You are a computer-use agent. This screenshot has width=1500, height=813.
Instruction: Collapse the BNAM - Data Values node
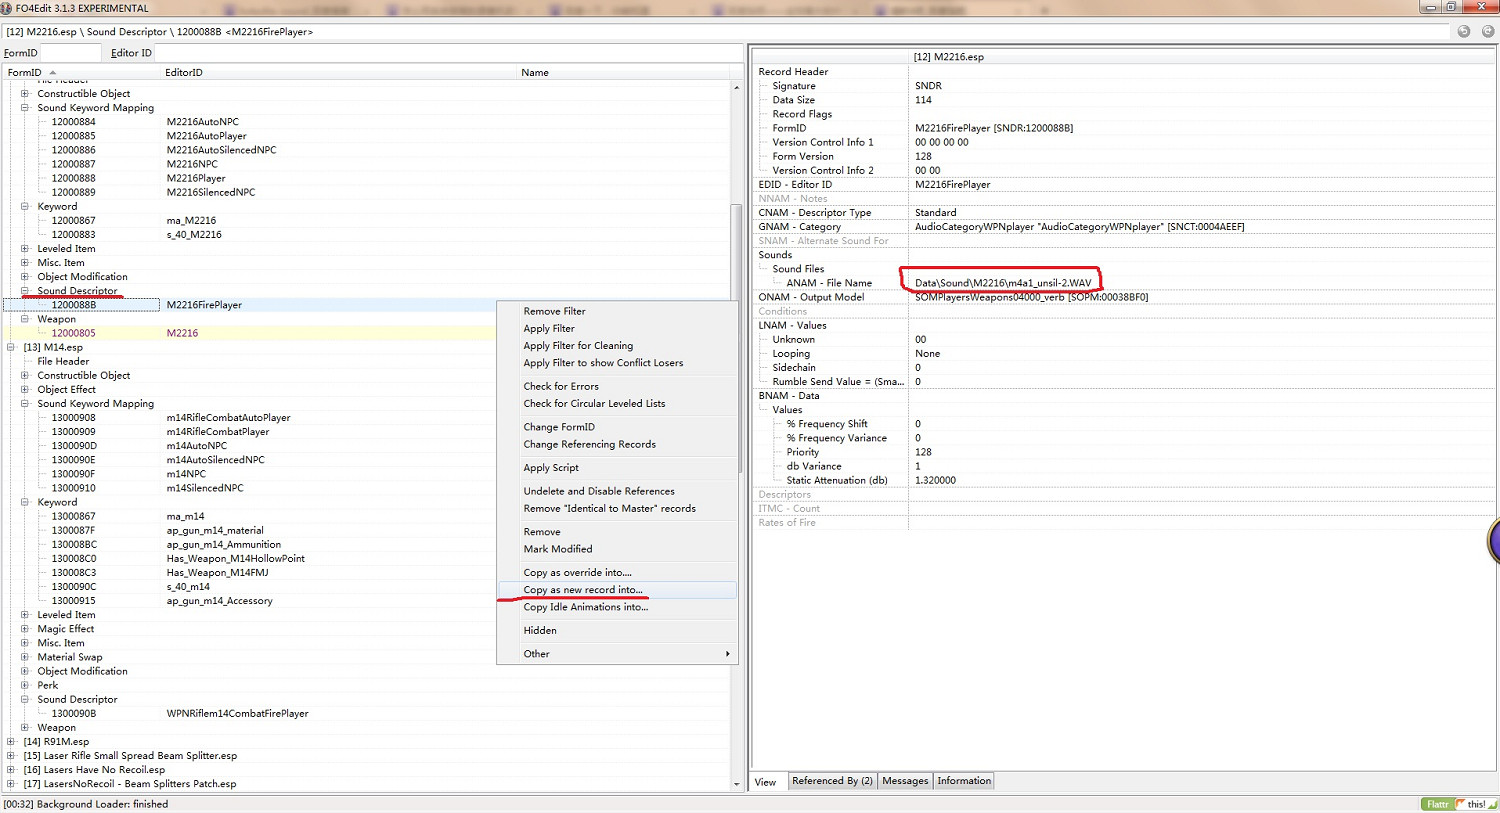tap(763, 410)
